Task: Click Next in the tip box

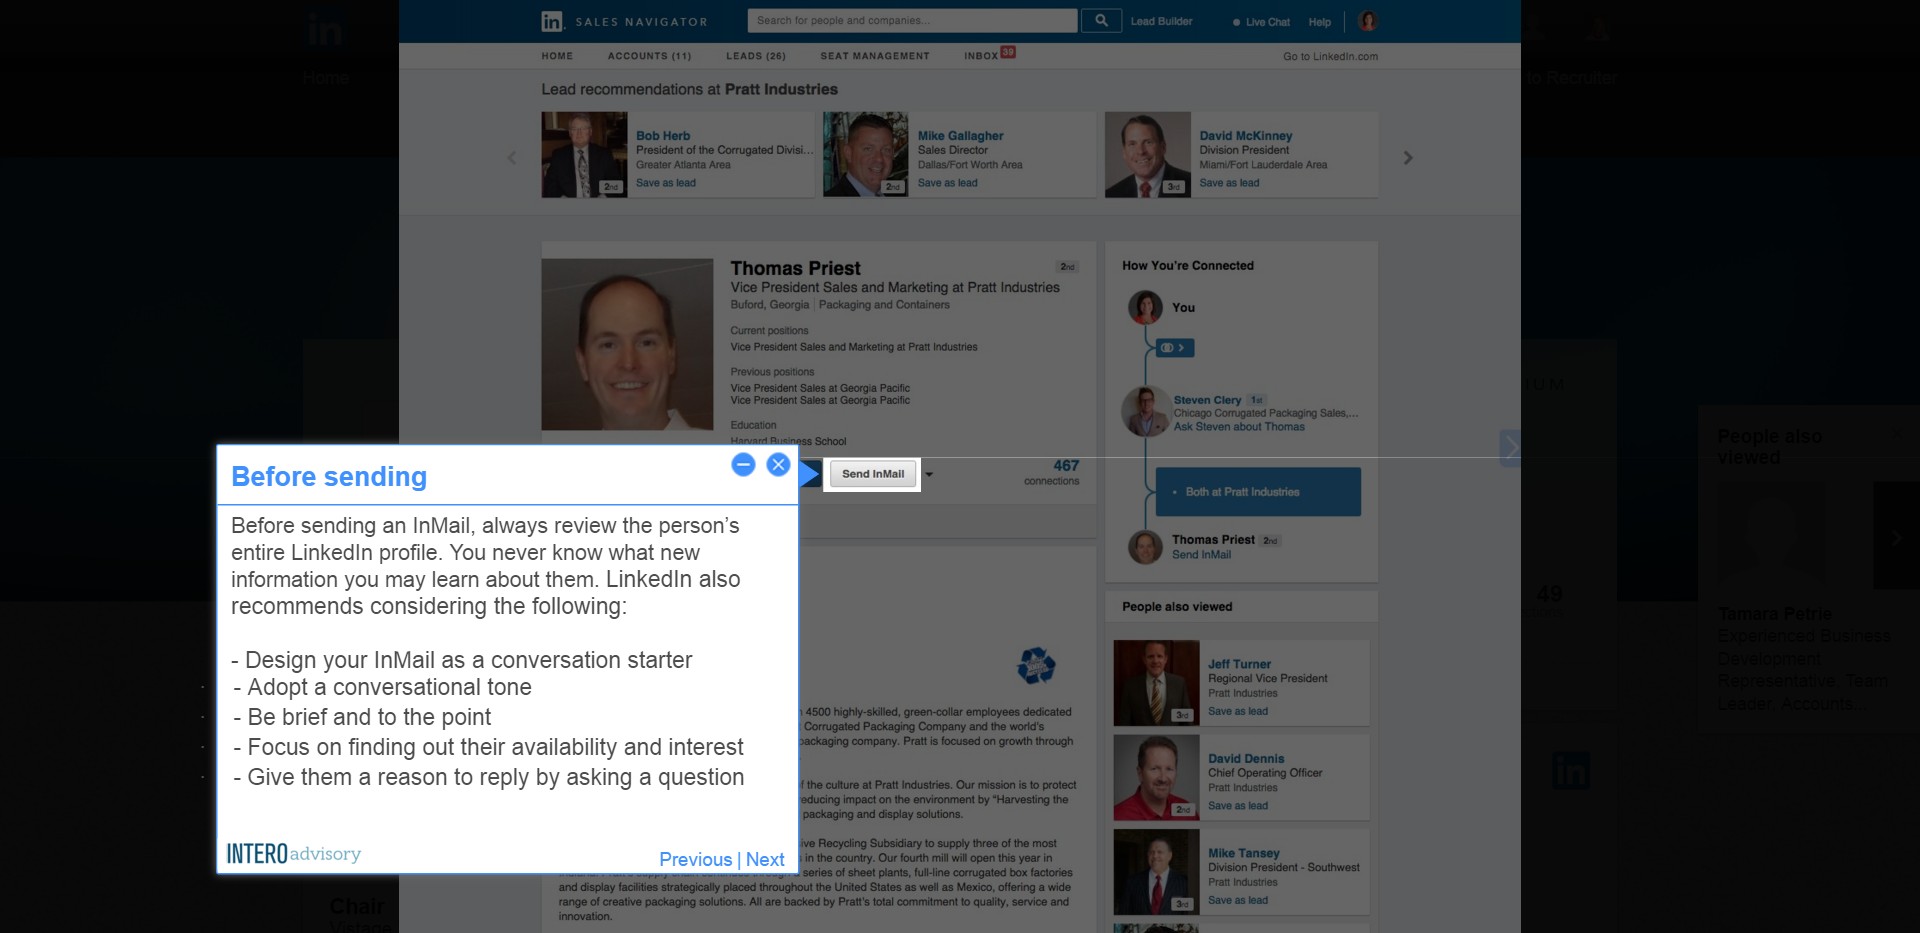Action: coord(765,859)
